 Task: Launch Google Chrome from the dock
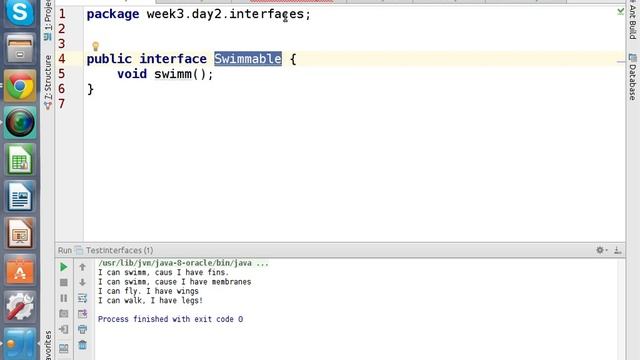(x=20, y=86)
